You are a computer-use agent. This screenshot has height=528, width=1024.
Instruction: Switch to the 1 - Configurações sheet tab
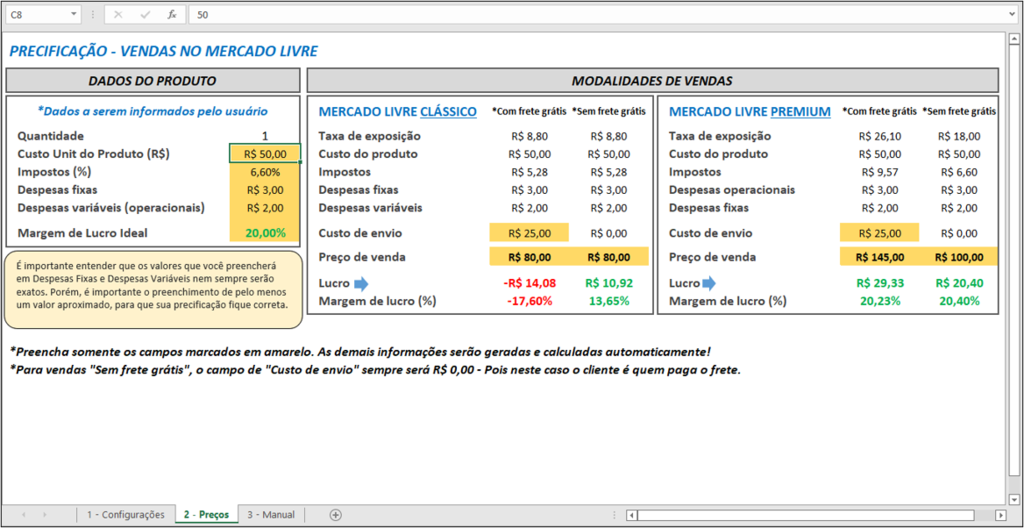click(x=126, y=515)
